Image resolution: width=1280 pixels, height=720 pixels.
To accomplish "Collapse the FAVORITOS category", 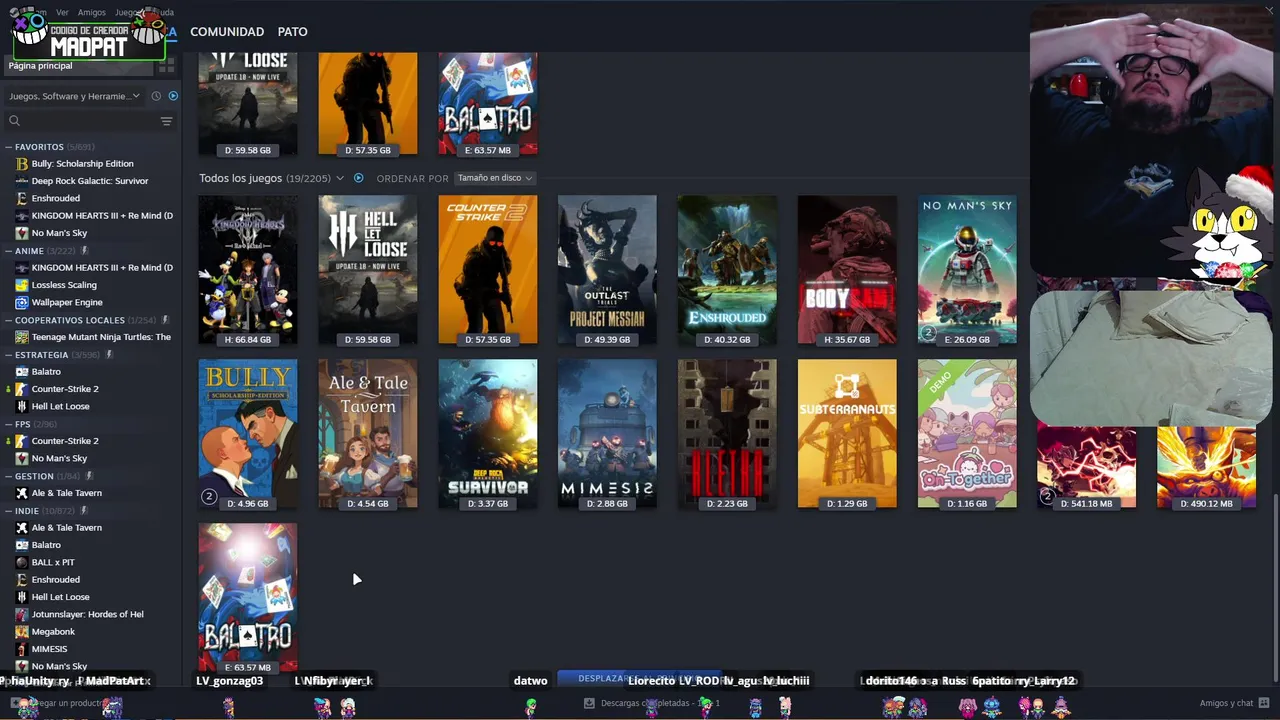I will (8, 147).
